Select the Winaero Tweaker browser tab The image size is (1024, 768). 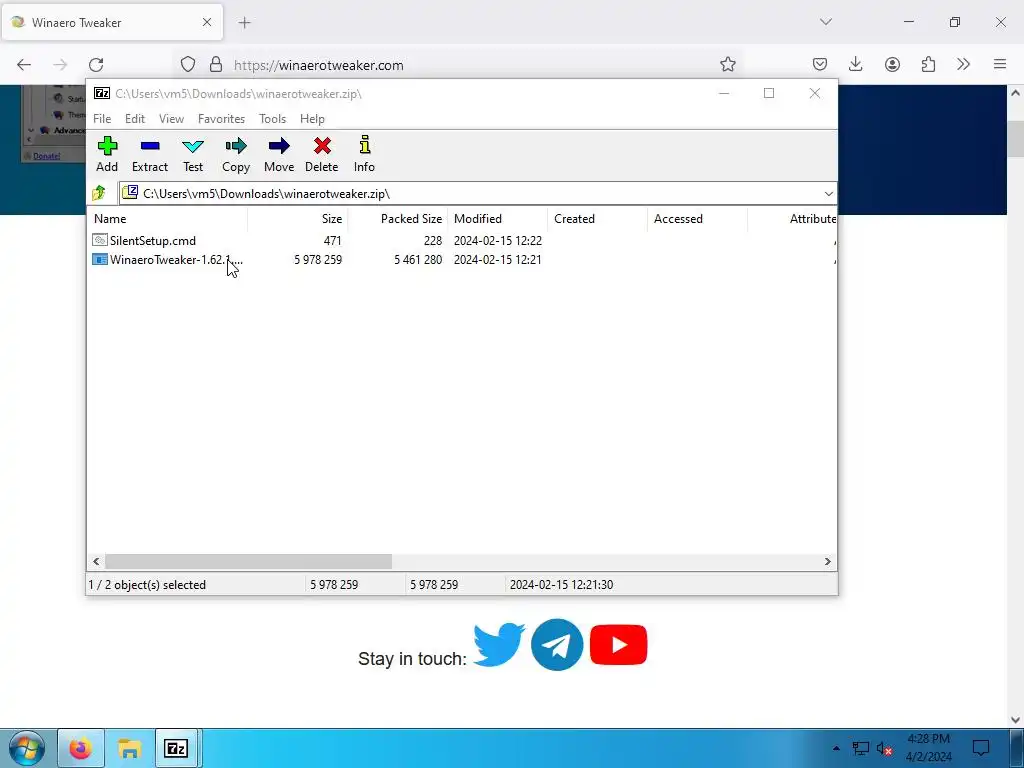112,22
